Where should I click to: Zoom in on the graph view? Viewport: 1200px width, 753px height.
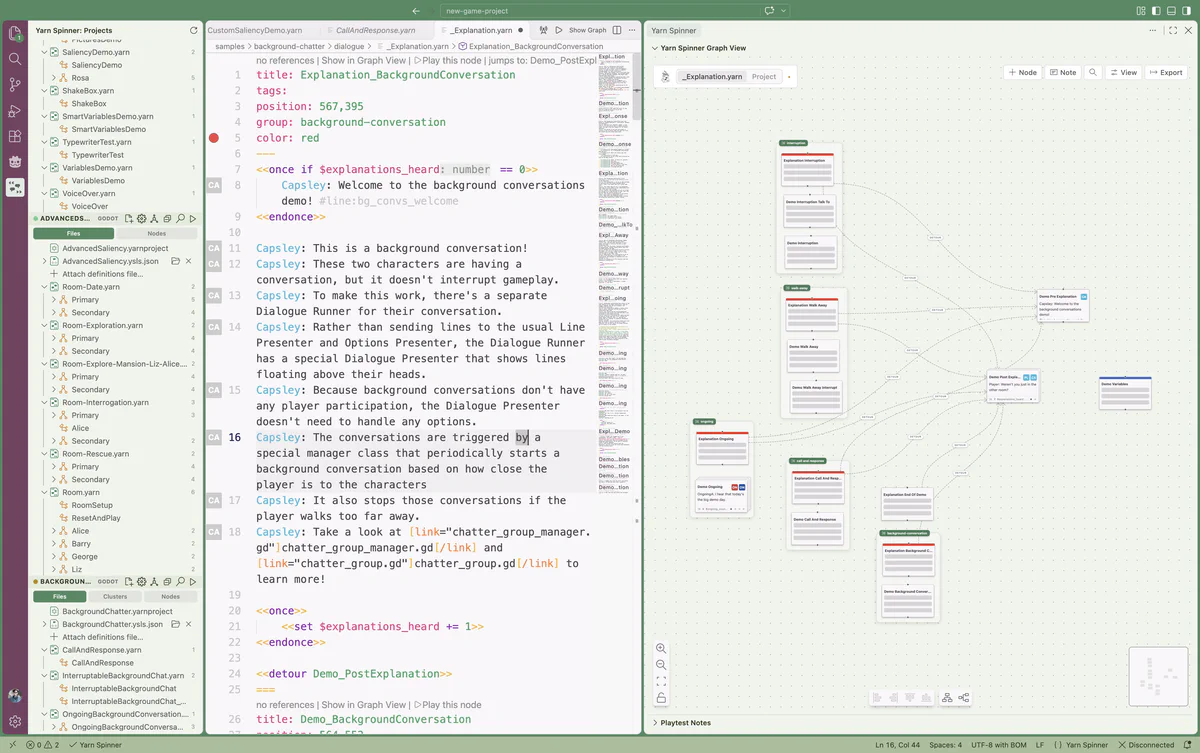[x=661, y=649]
